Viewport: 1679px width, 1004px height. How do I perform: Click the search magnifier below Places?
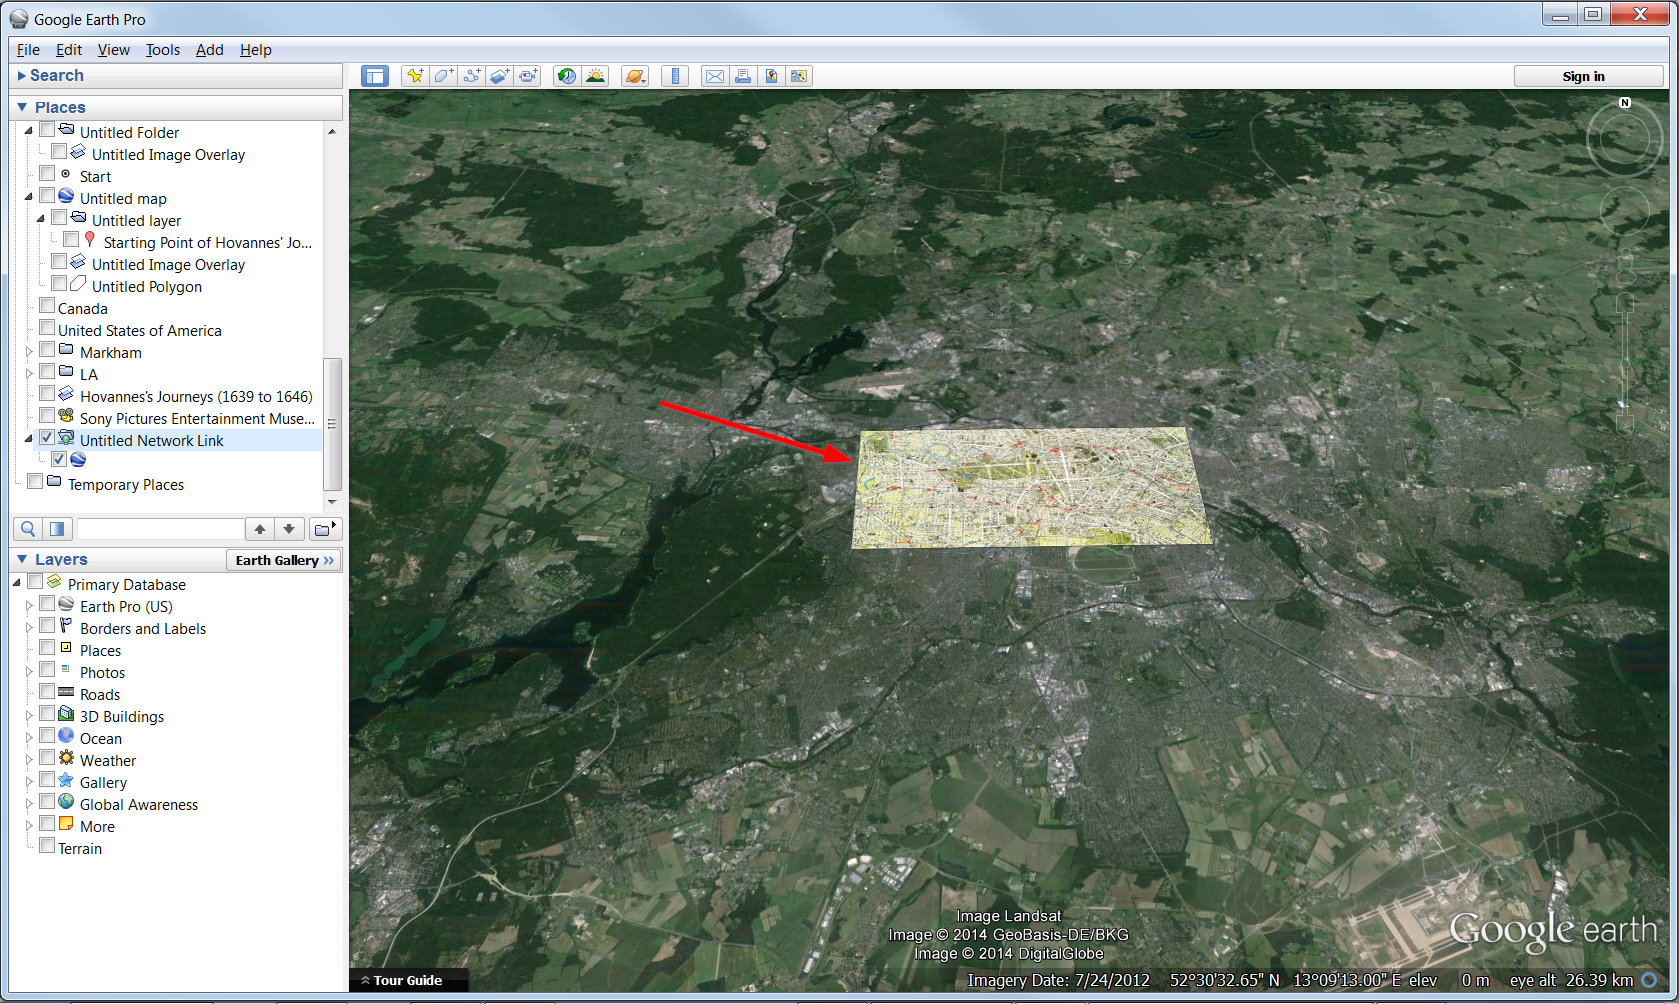point(28,529)
